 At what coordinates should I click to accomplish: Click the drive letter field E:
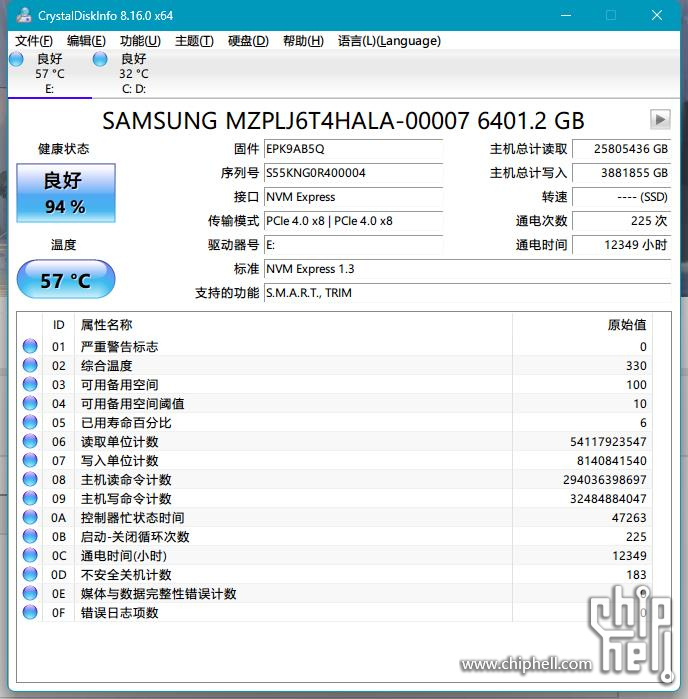coord(353,245)
